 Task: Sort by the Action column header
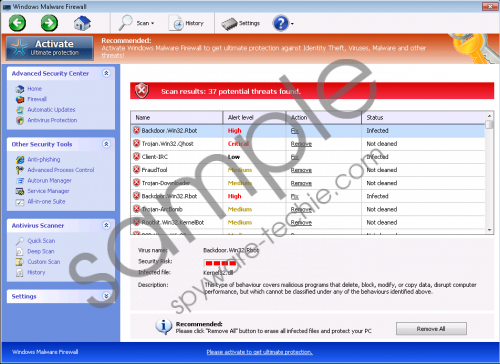pos(324,117)
